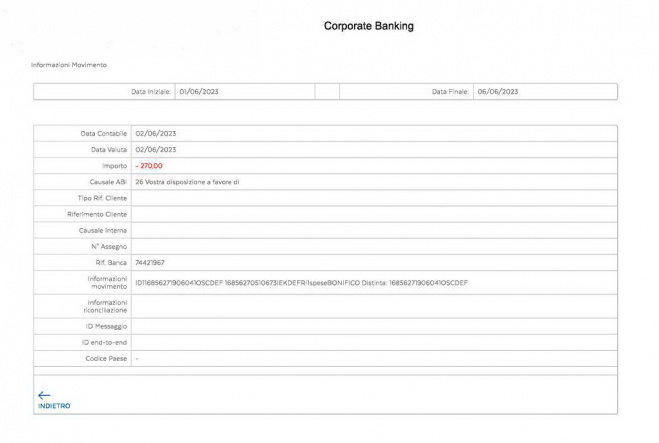Click the empty Informazioni riconciliazione cell
659x443 pixels.
click(x=372, y=306)
